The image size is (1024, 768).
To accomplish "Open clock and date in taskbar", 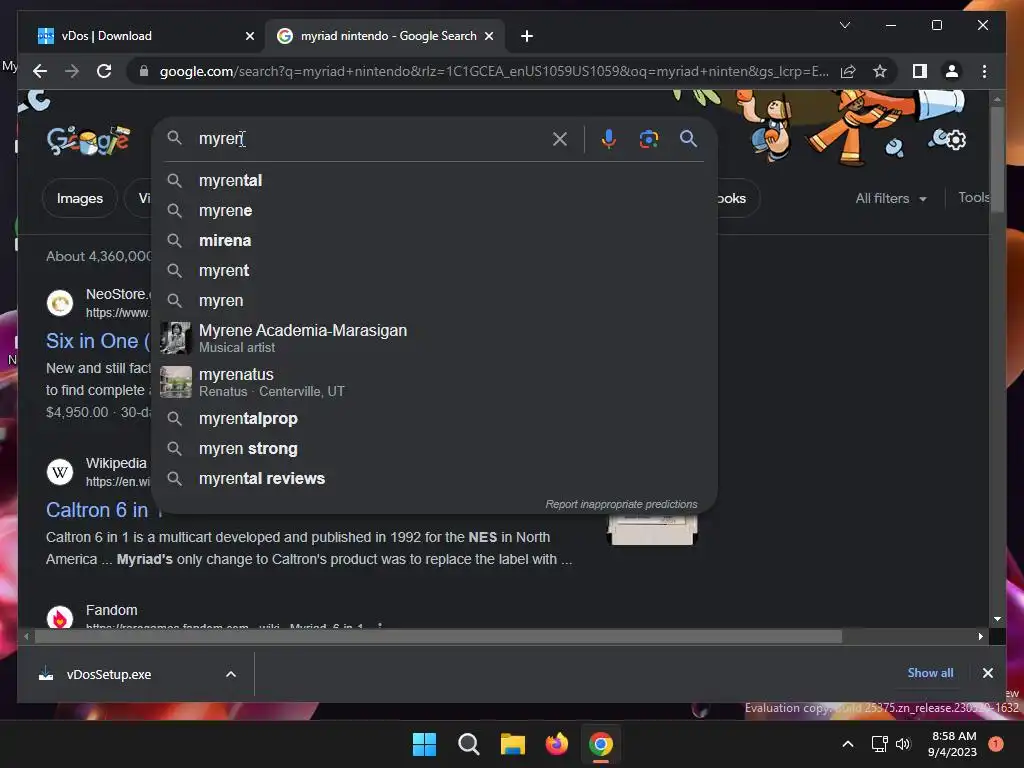I will click(952, 744).
